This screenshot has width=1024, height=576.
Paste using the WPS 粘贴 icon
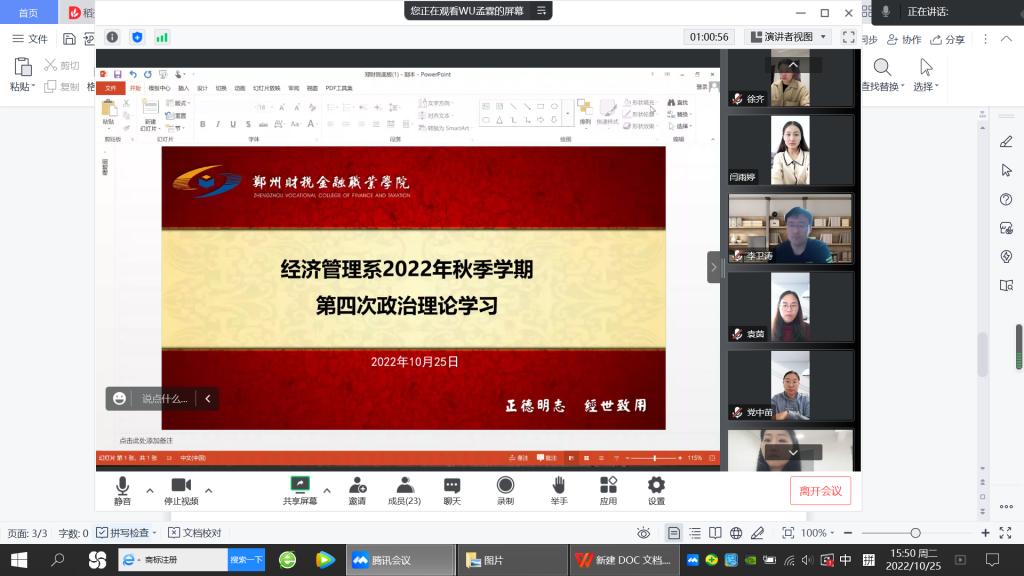pos(23,67)
